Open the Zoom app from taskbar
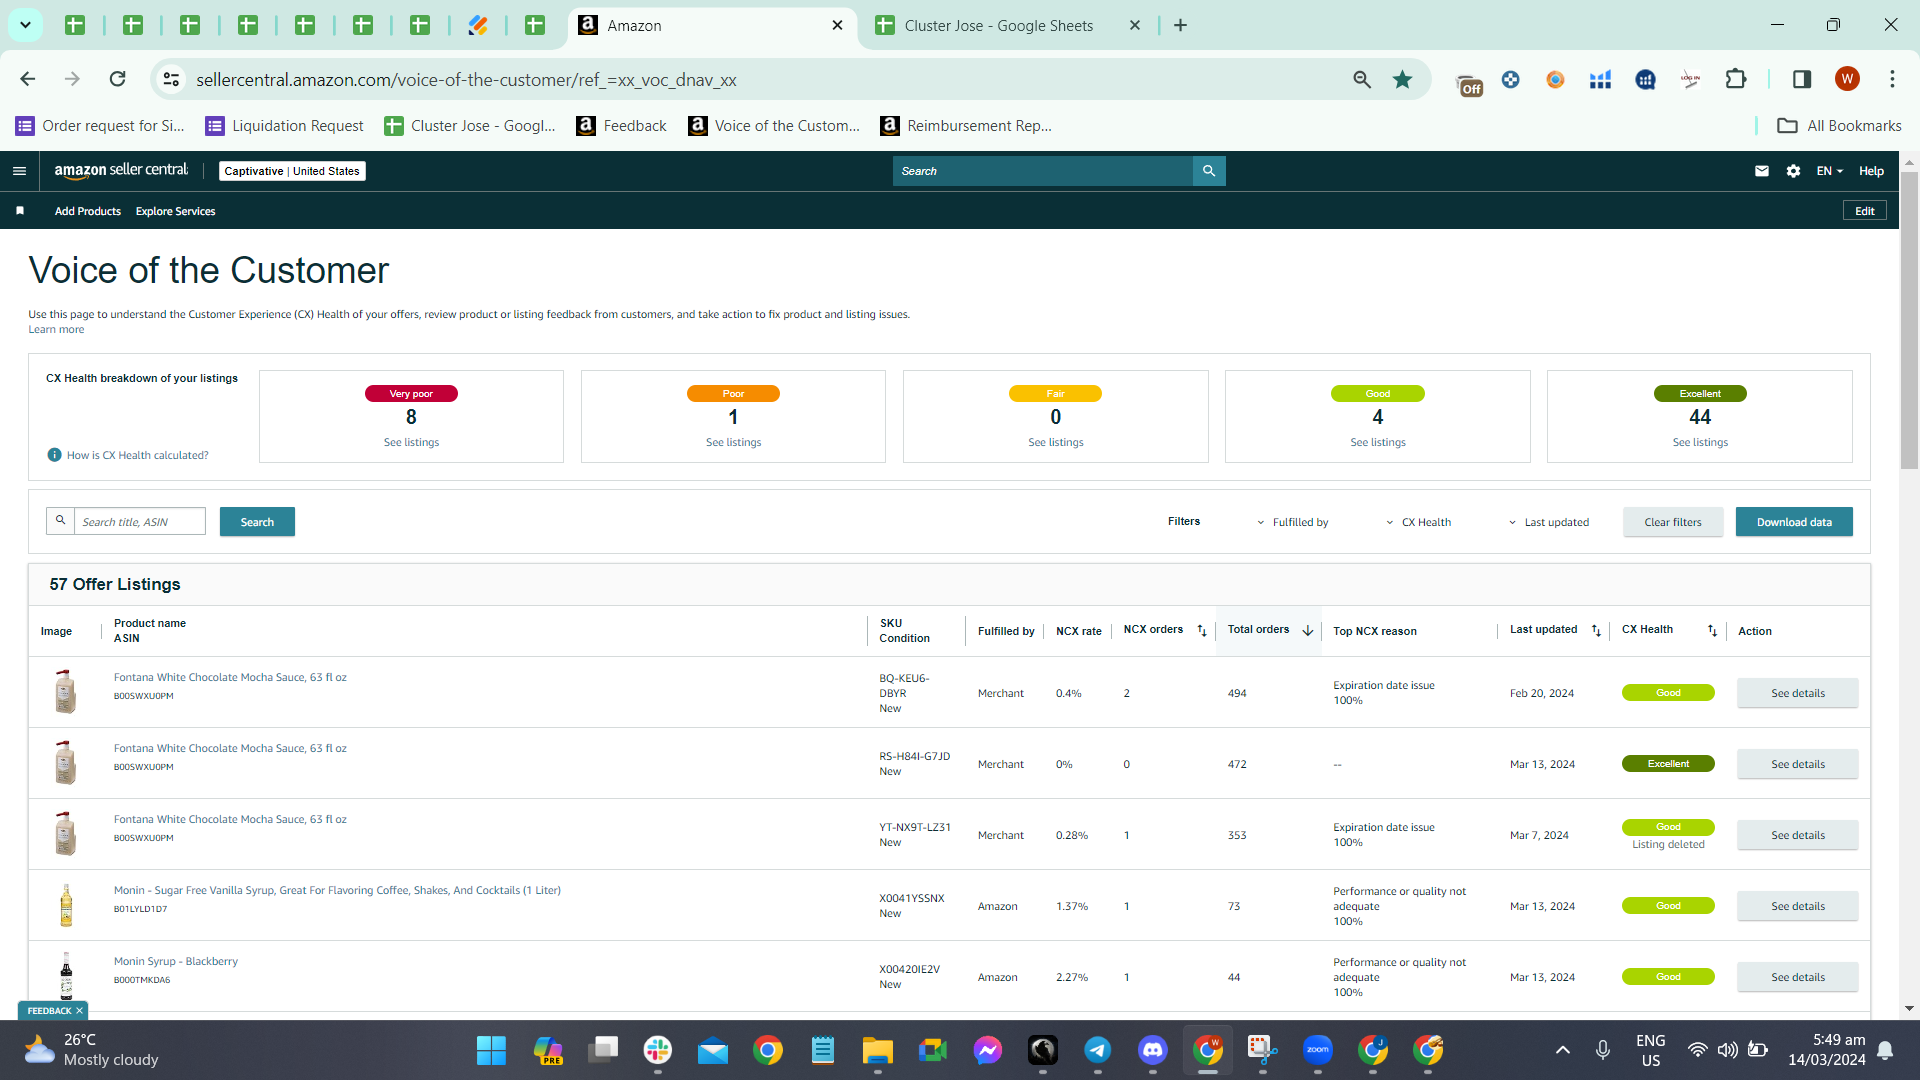 [x=1318, y=1050]
